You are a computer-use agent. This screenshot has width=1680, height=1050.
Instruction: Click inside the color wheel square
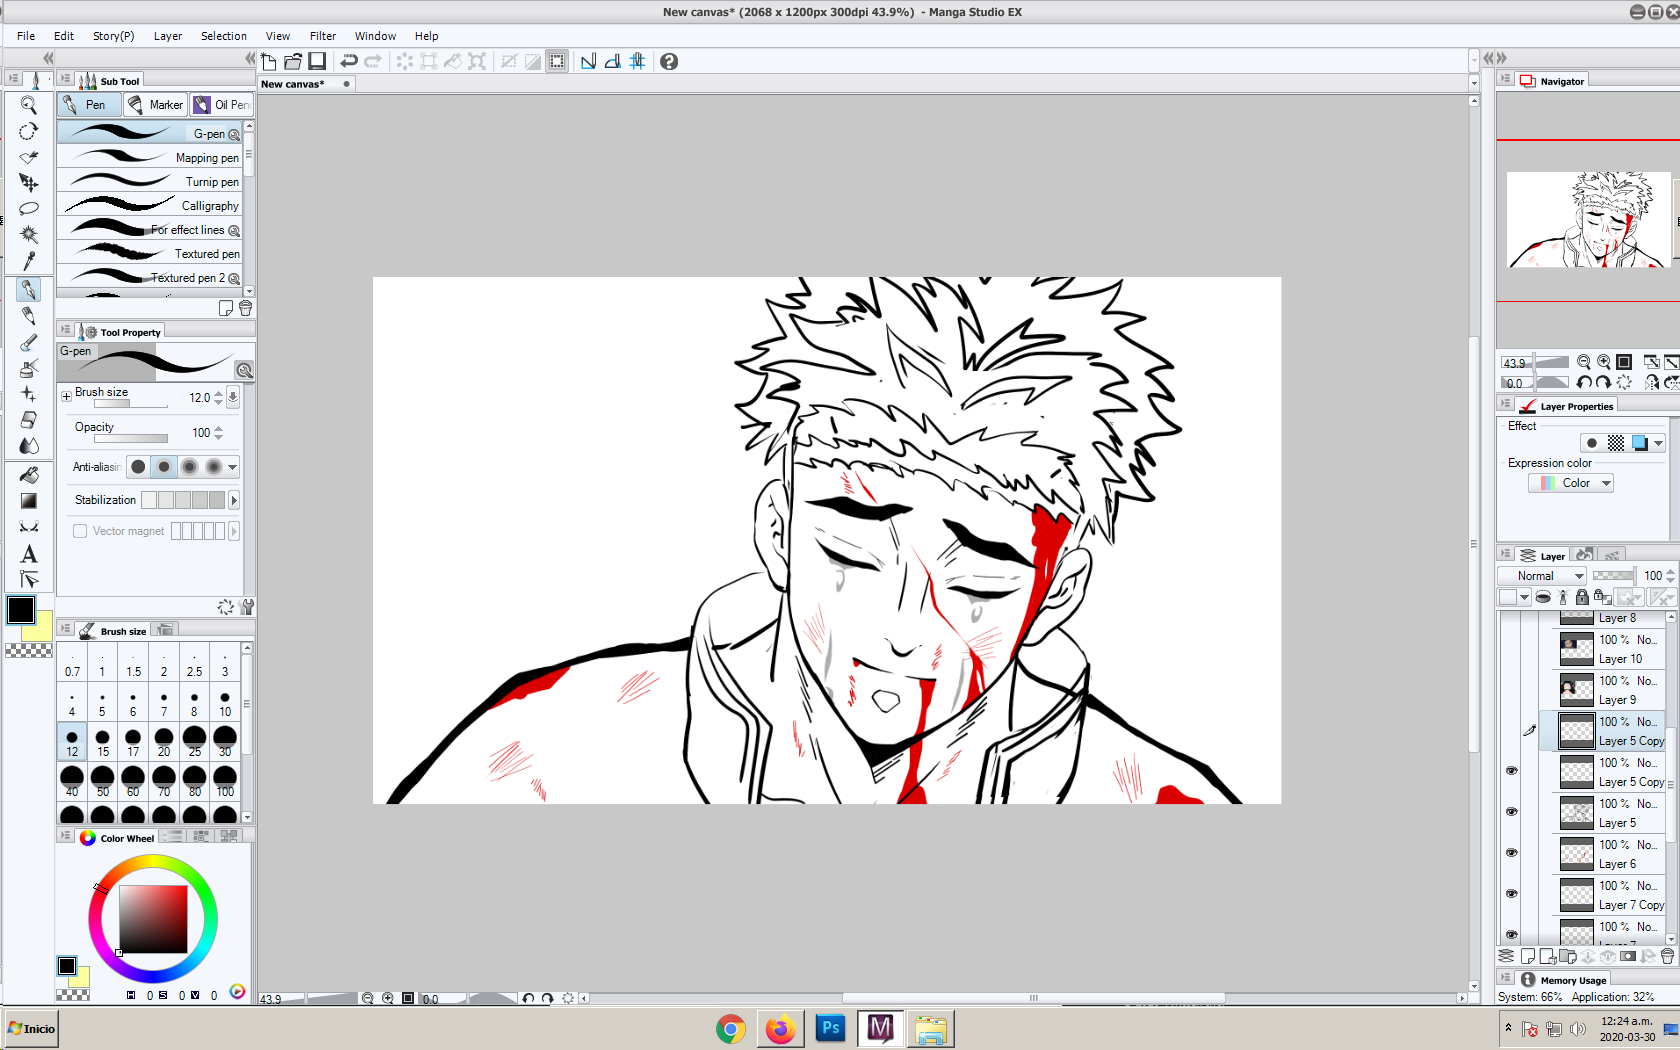(153, 919)
